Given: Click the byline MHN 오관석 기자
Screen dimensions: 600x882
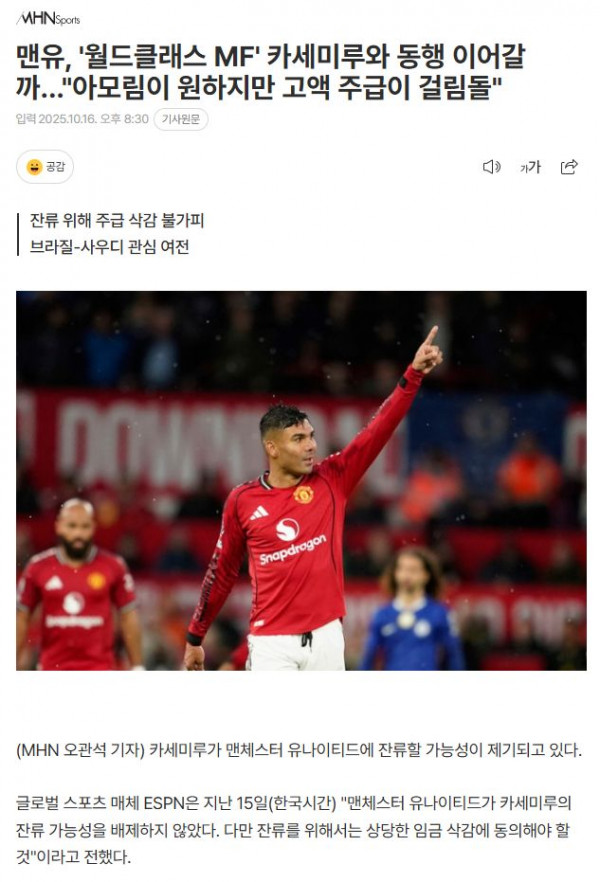Looking at the screenshot, I should coord(81,750).
